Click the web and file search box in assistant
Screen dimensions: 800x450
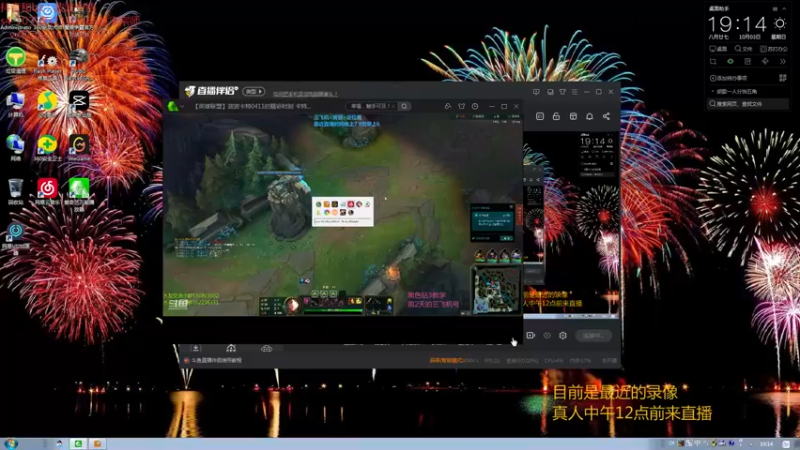[748, 104]
